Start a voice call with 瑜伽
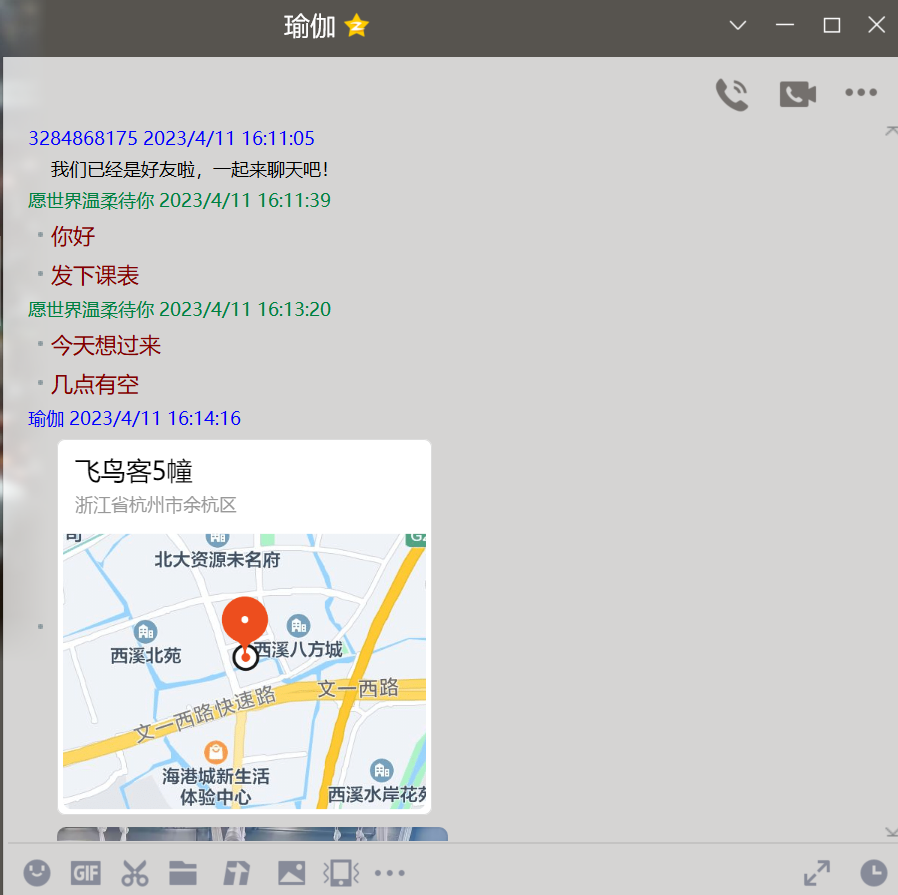The width and height of the screenshot is (898, 895). [x=732, y=94]
